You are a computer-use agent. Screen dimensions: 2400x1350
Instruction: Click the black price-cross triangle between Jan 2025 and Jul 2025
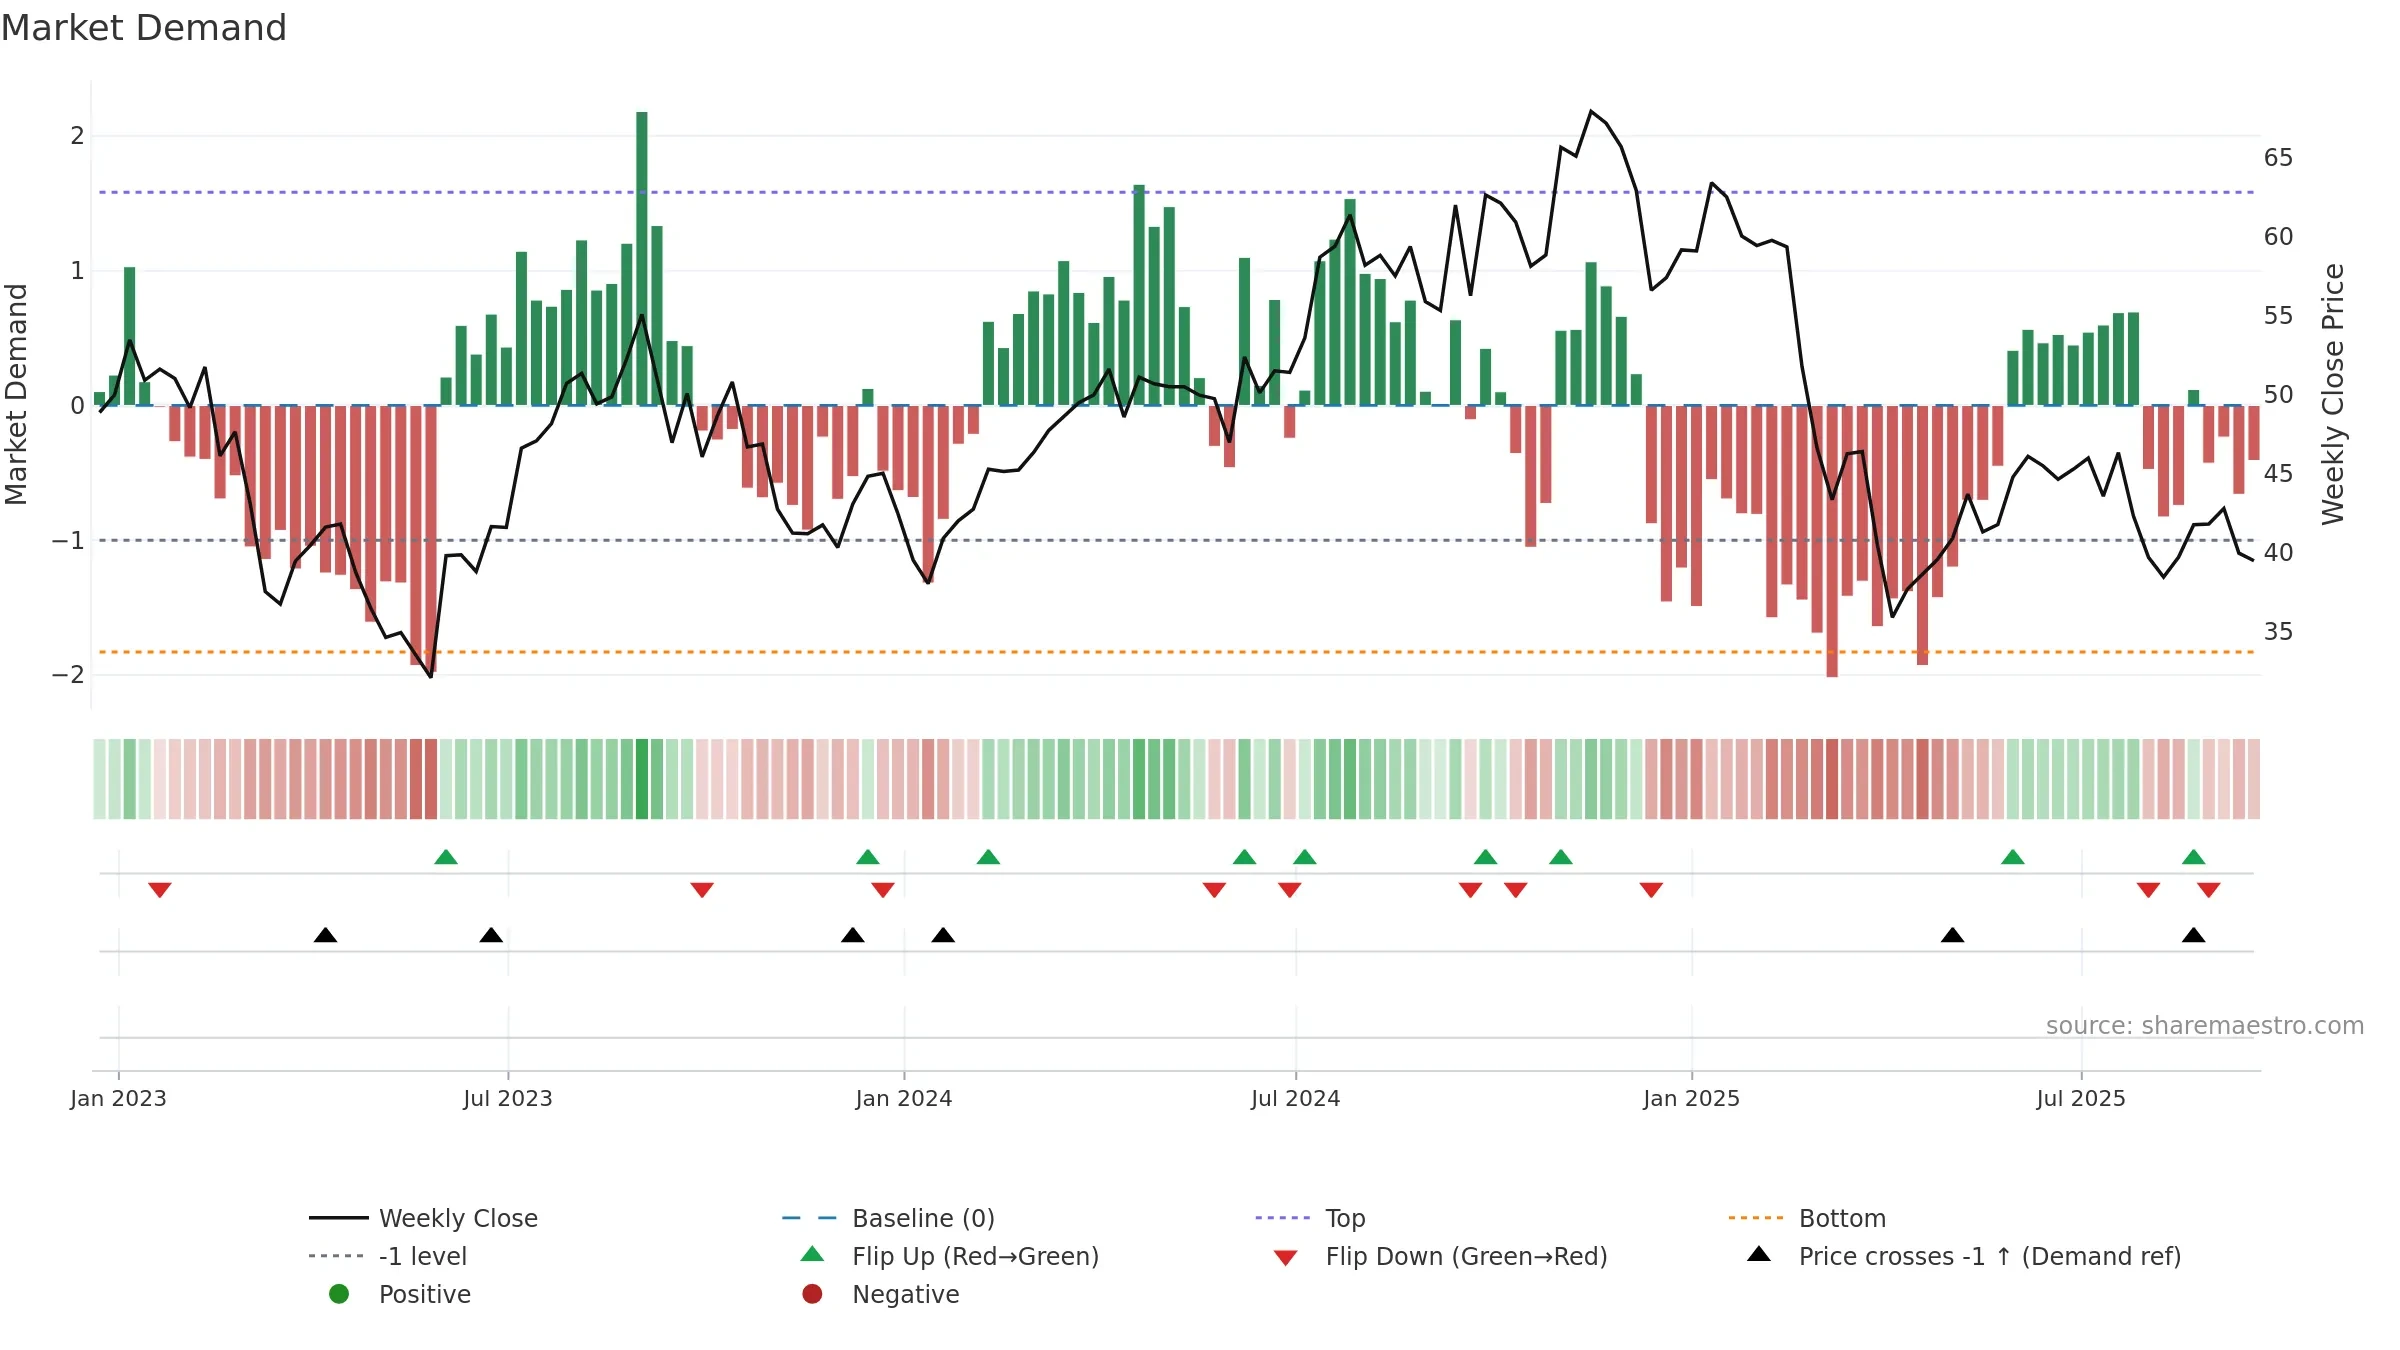[x=1952, y=935]
